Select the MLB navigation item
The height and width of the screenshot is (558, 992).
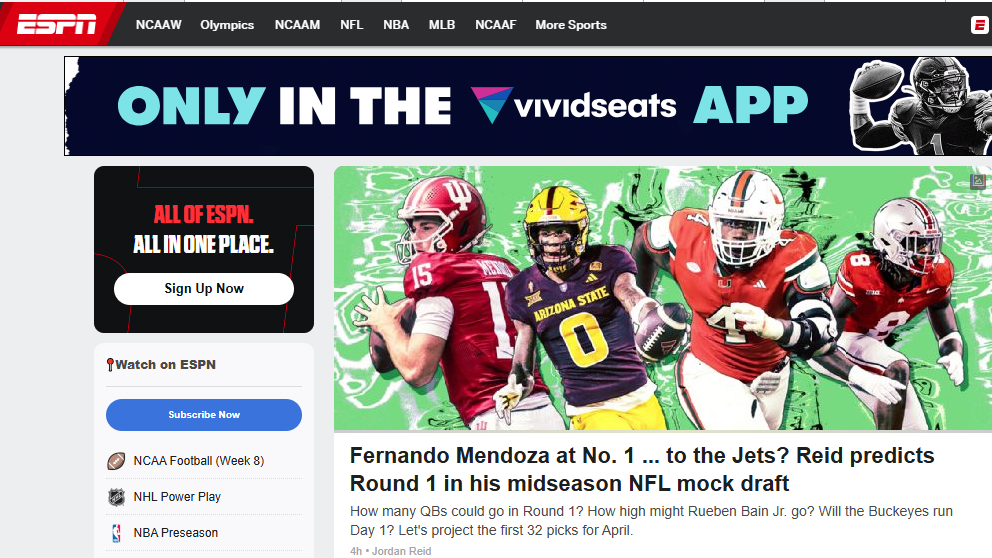pos(442,25)
